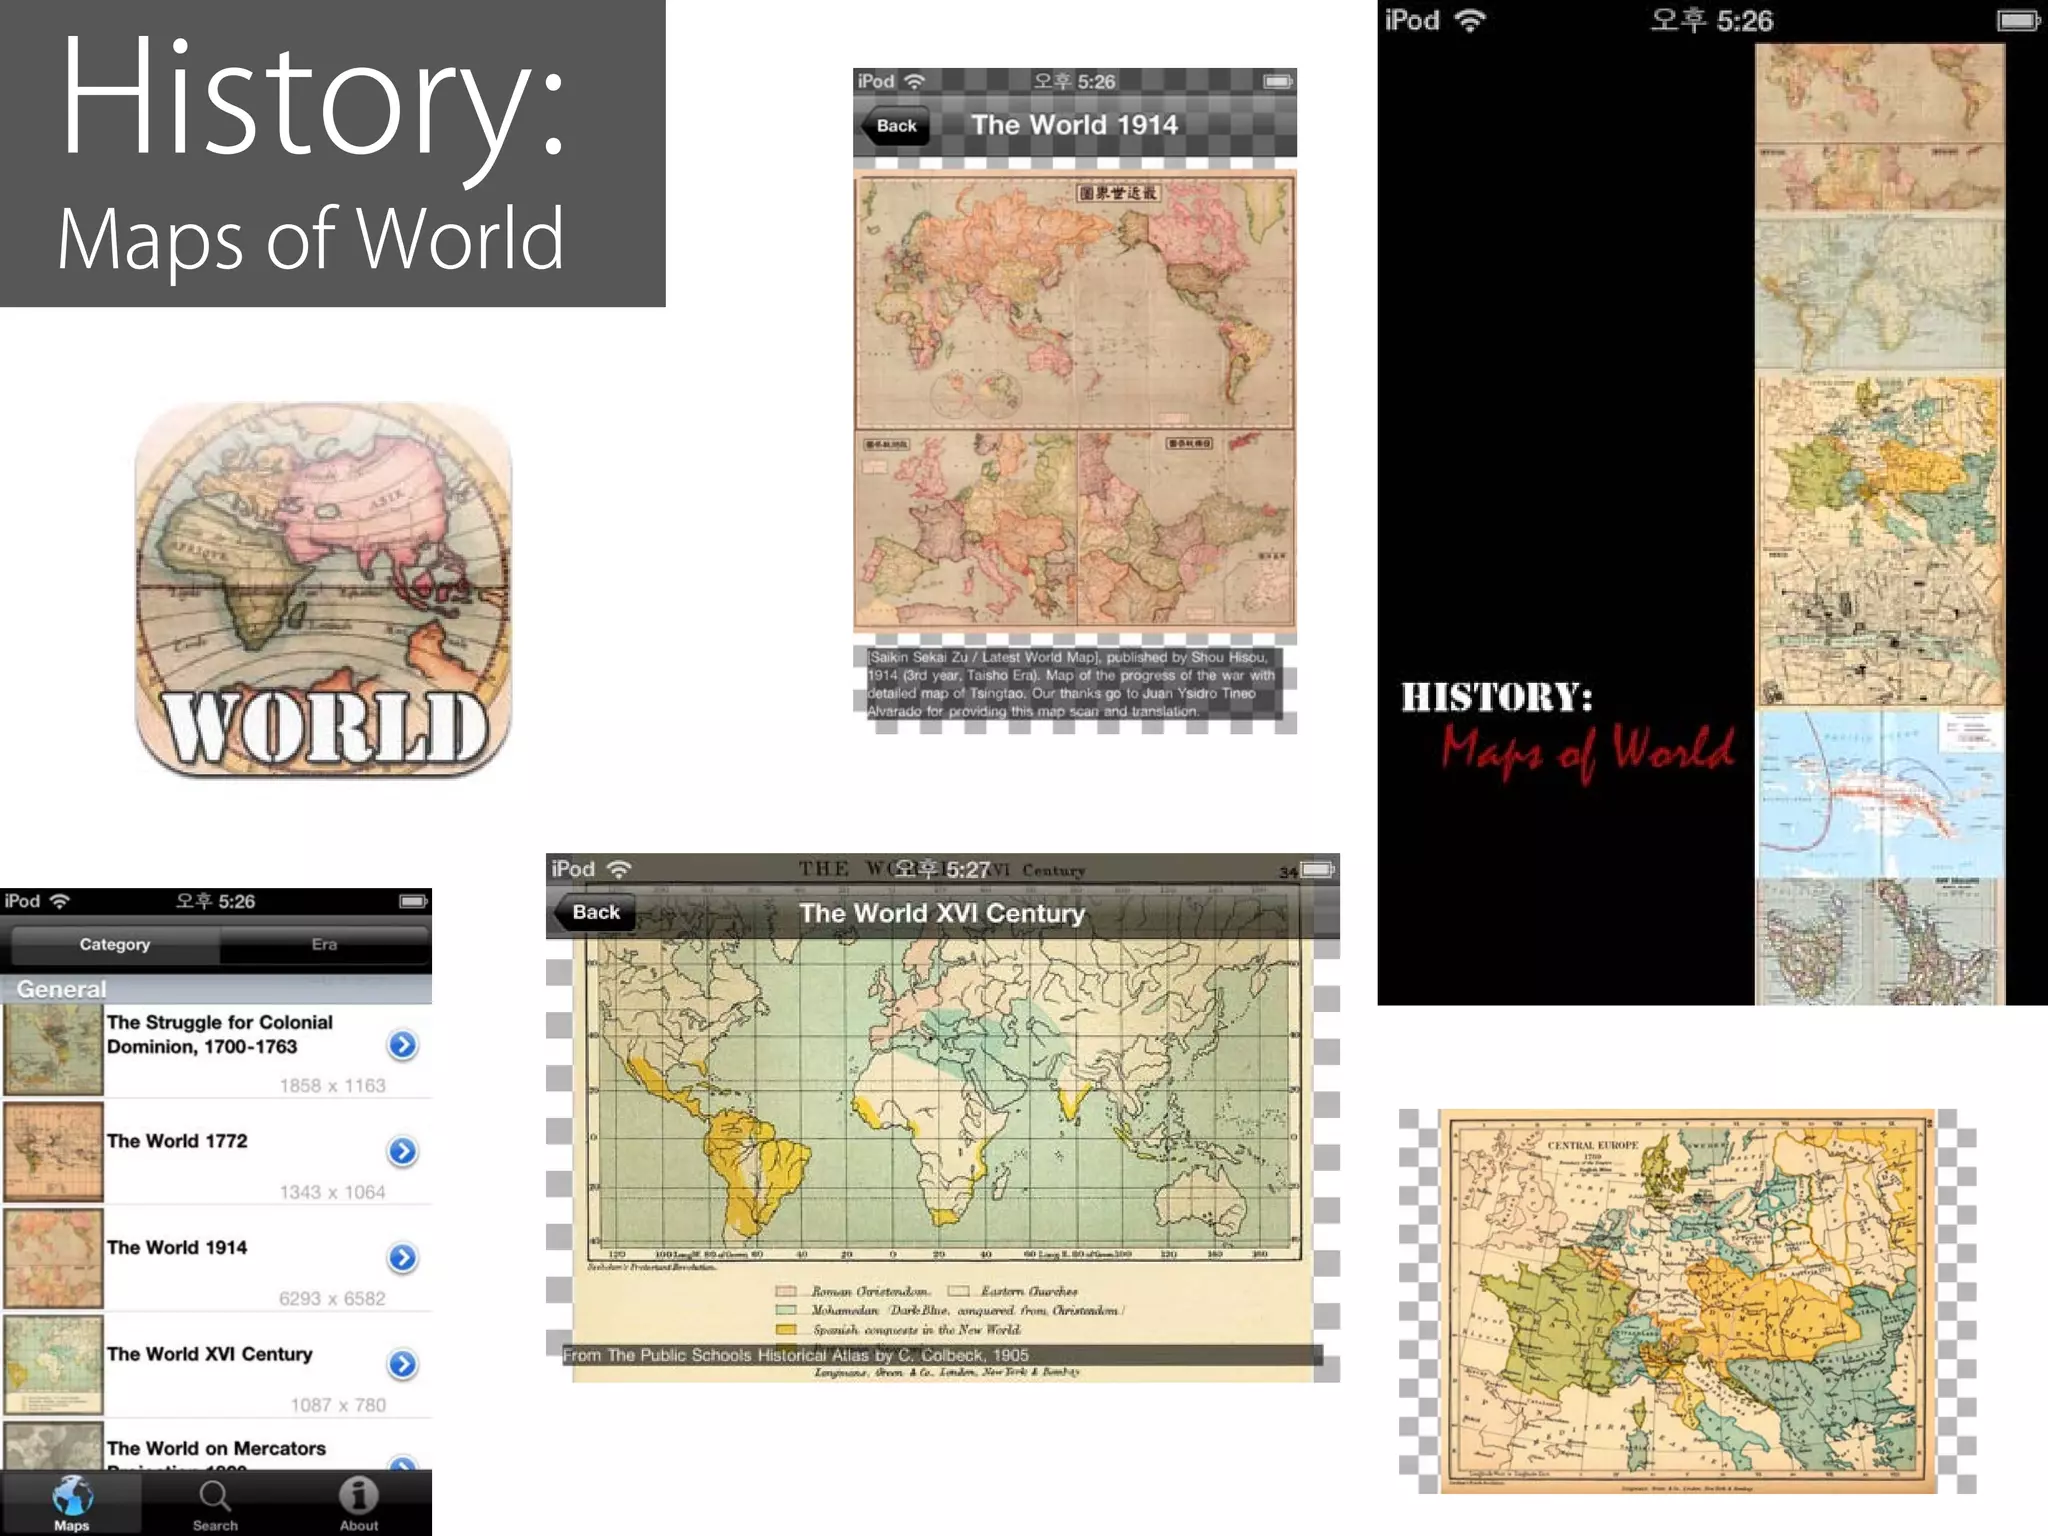This screenshot has height=1536, width=2048.
Task: Tap battery icon in the splash screen status bar
Action: tap(2018, 20)
